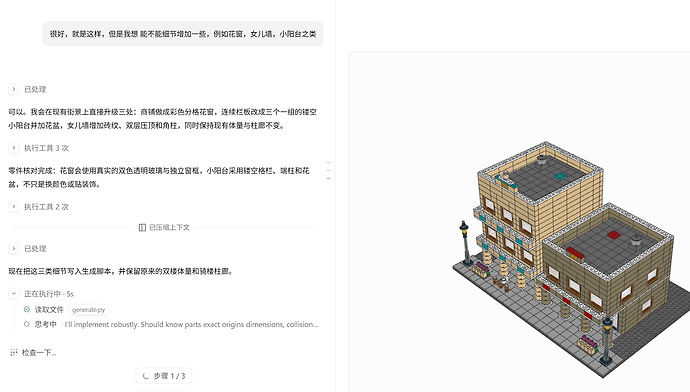The width and height of the screenshot is (690, 392).
Task: Collapse the 正在执行中 · 5s section
Action: point(14,293)
